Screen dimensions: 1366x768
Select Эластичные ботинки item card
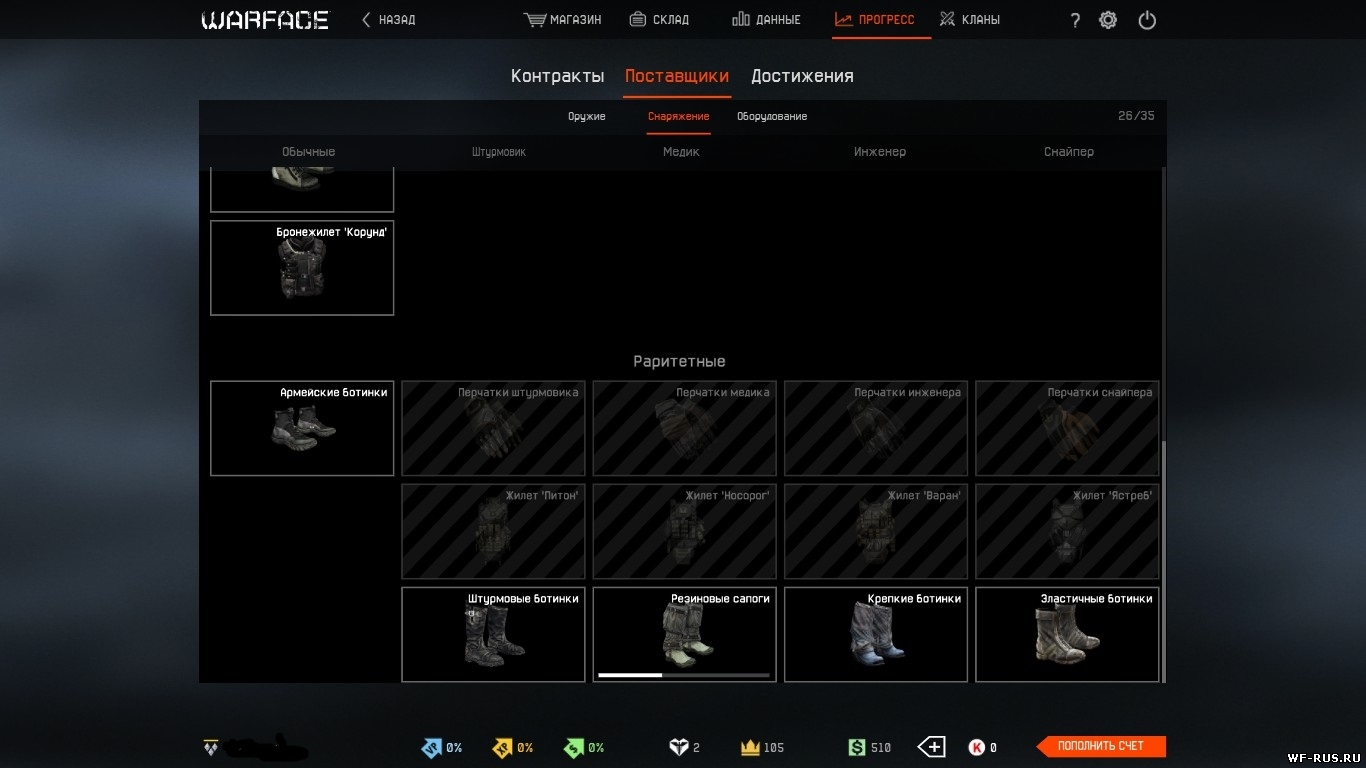click(1067, 634)
